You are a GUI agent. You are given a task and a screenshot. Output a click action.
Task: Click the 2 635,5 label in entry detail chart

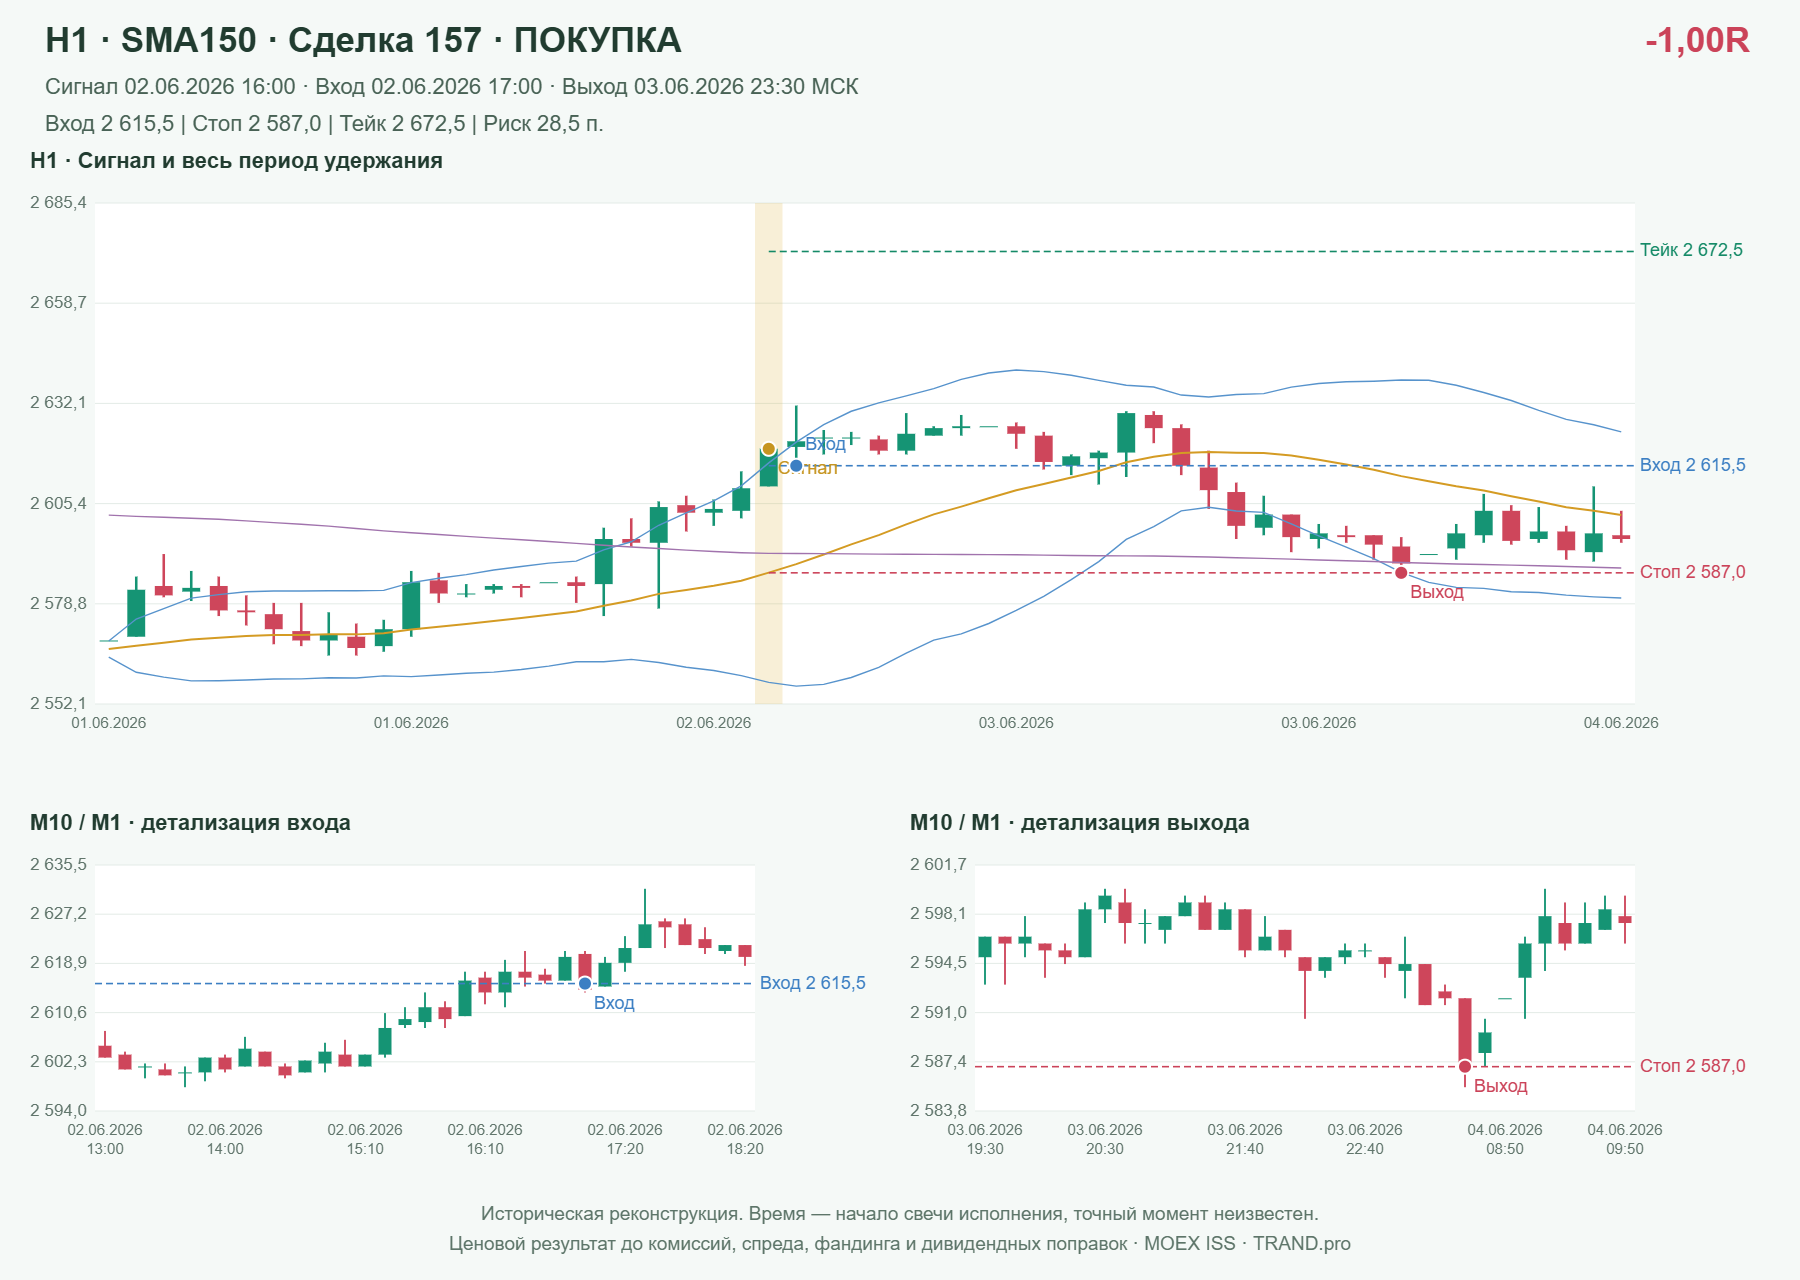pos(58,865)
